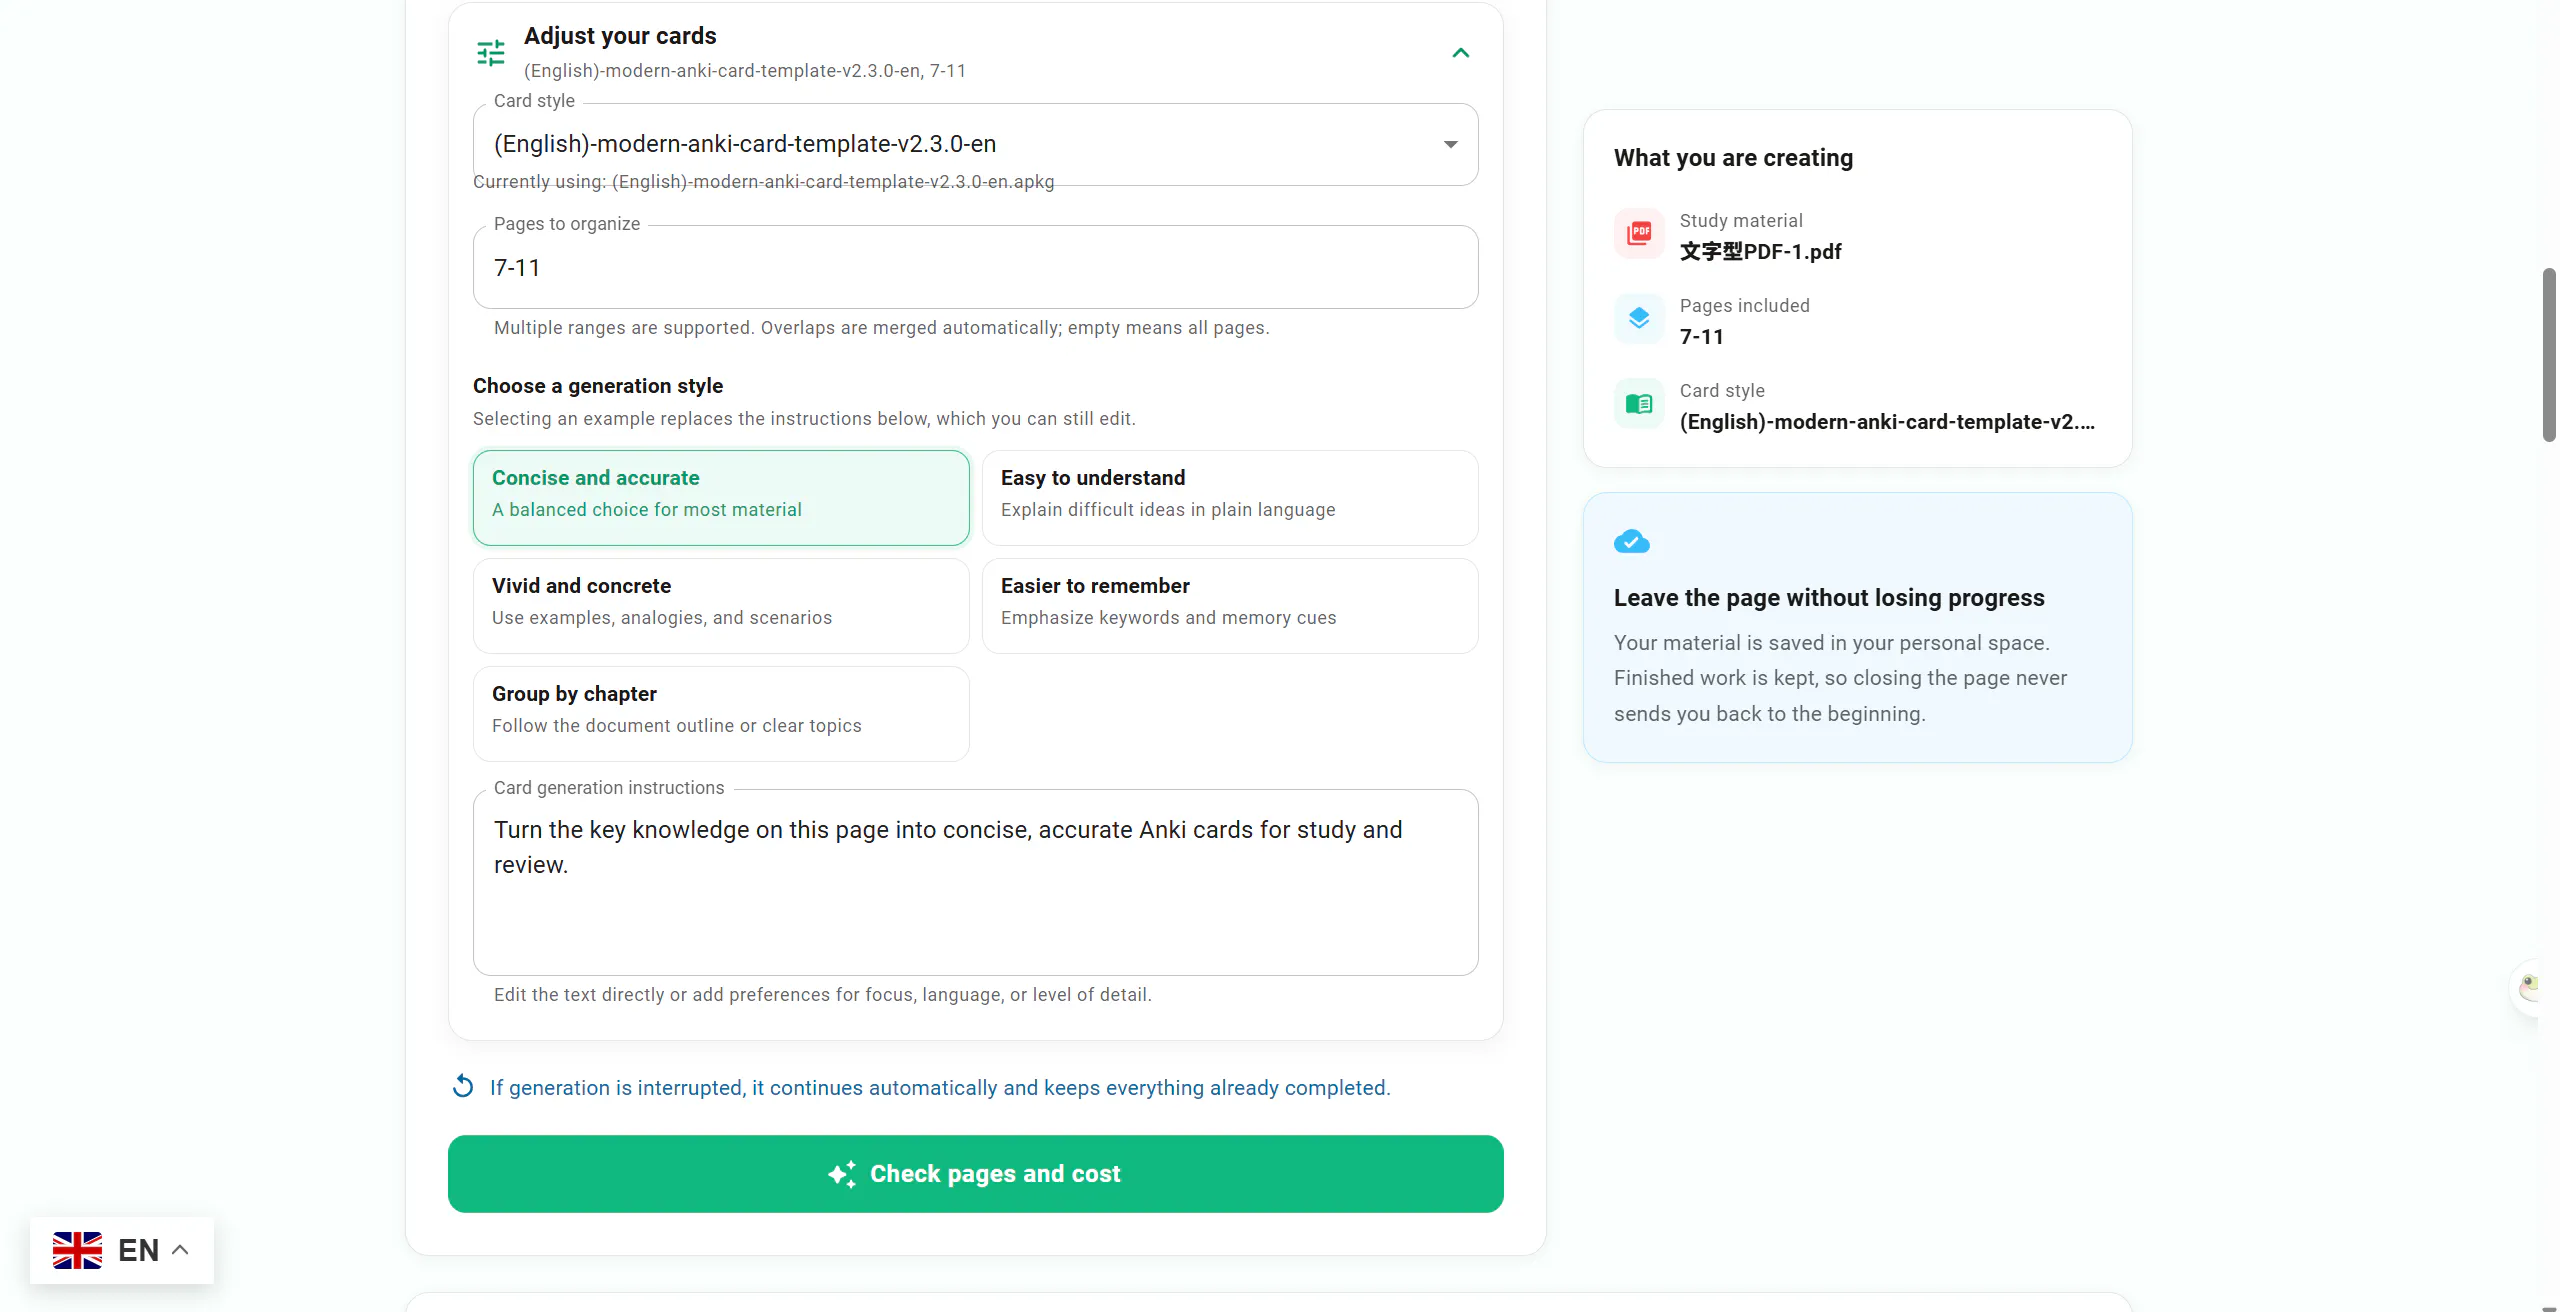Click the Pages to organize field
2560x1312 pixels.
[x=976, y=267]
